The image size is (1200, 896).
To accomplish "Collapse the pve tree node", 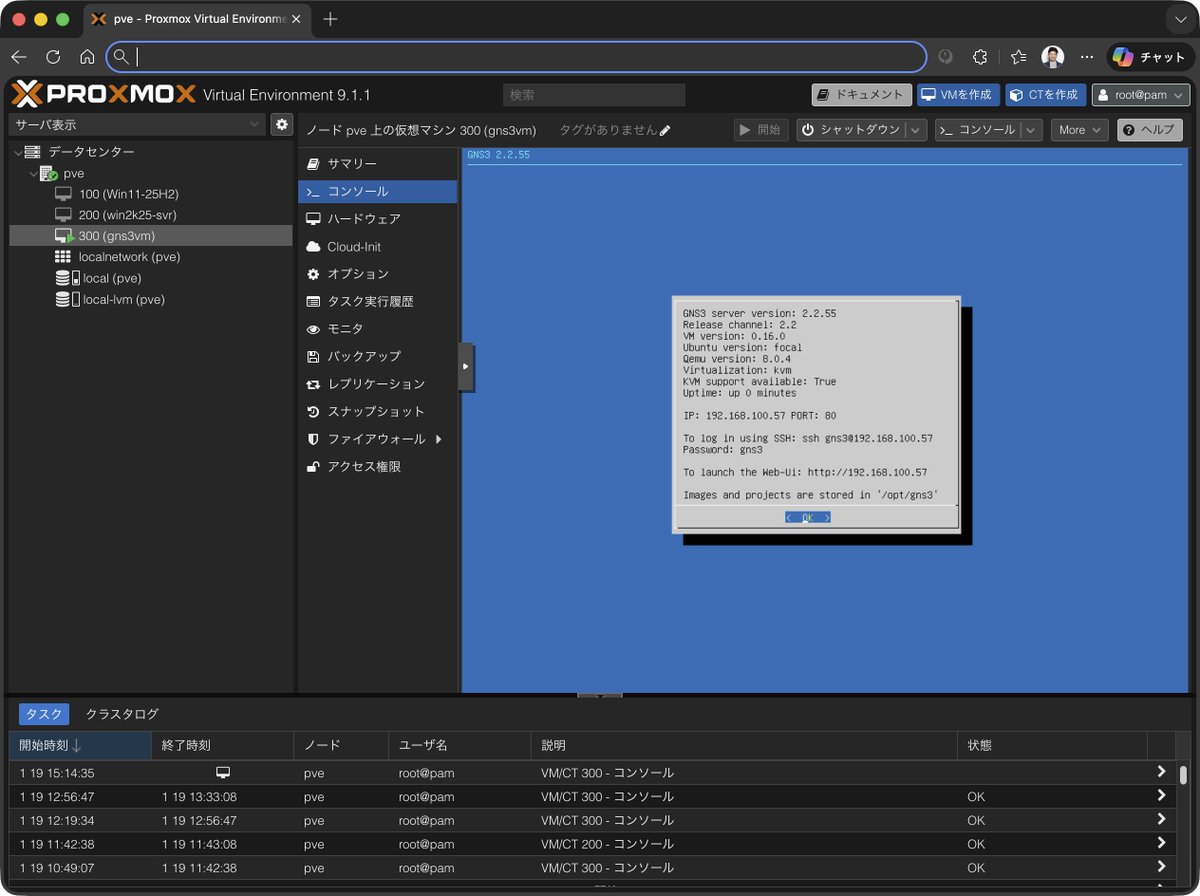I will pyautogui.click(x=32, y=173).
